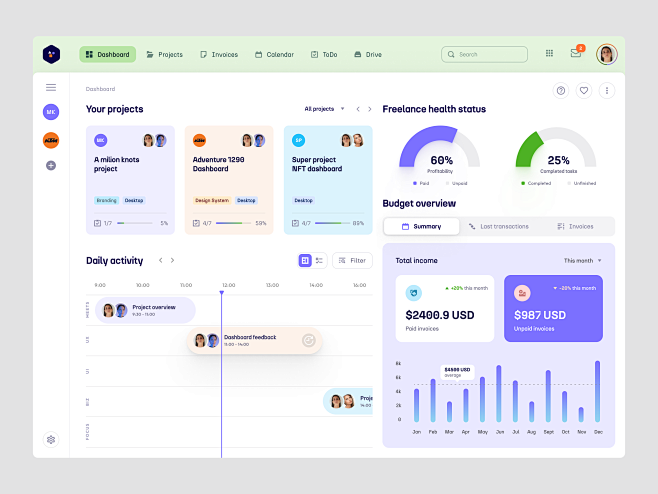Go to previous day in Daily activity
Image resolution: width=658 pixels, height=494 pixels.
click(x=160, y=260)
